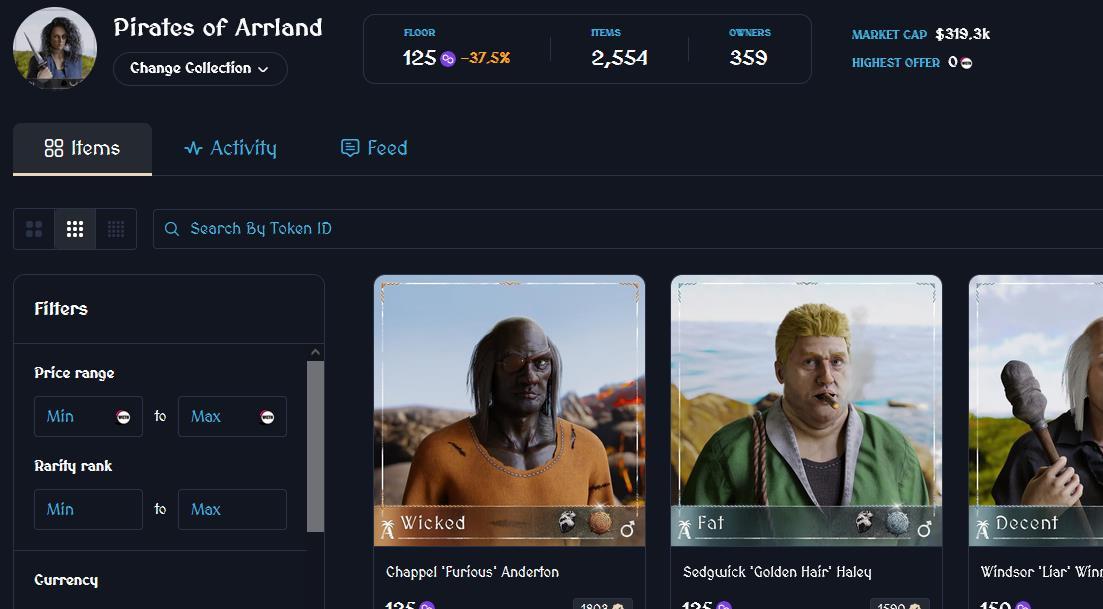The height and width of the screenshot is (609, 1103).
Task: Click the Sedgwick 'Golden Hair' Haley title
Action: [x=777, y=572]
